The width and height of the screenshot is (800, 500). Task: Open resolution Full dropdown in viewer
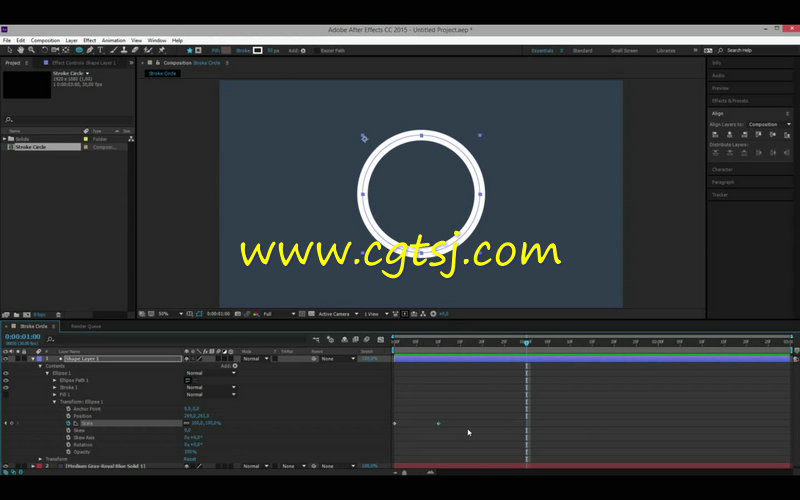[x=279, y=314]
